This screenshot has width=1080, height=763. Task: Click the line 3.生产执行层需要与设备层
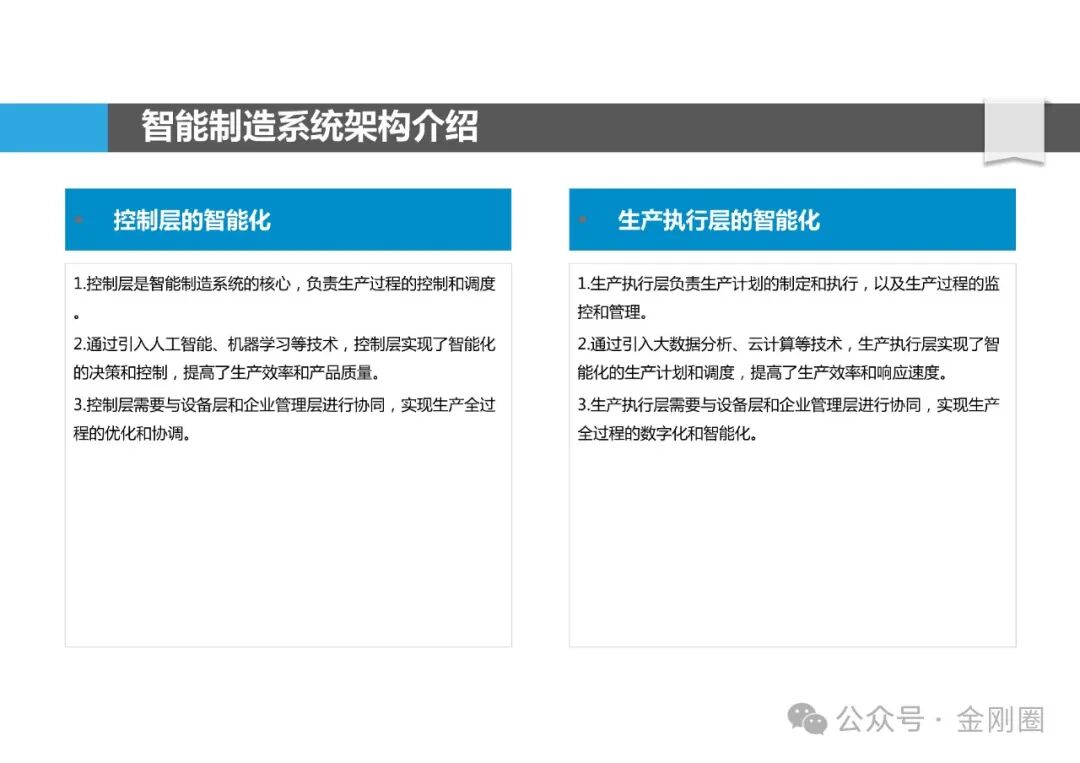click(788, 405)
